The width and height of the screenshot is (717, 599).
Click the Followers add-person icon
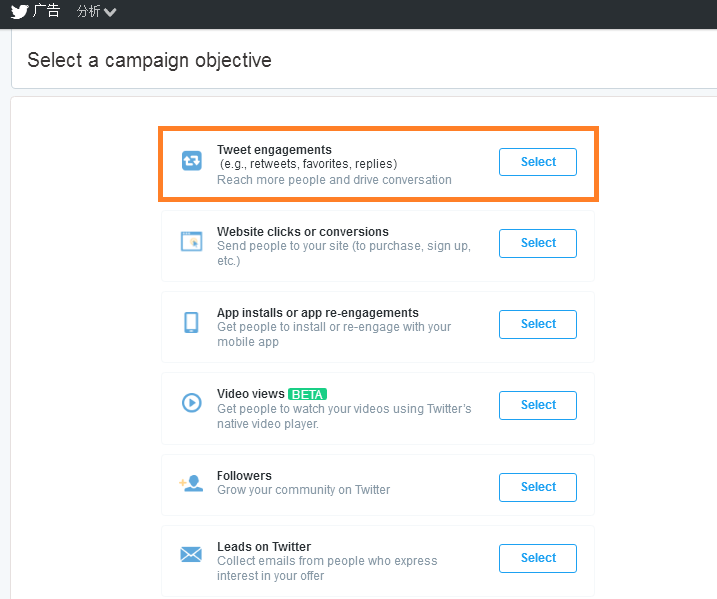coord(191,483)
